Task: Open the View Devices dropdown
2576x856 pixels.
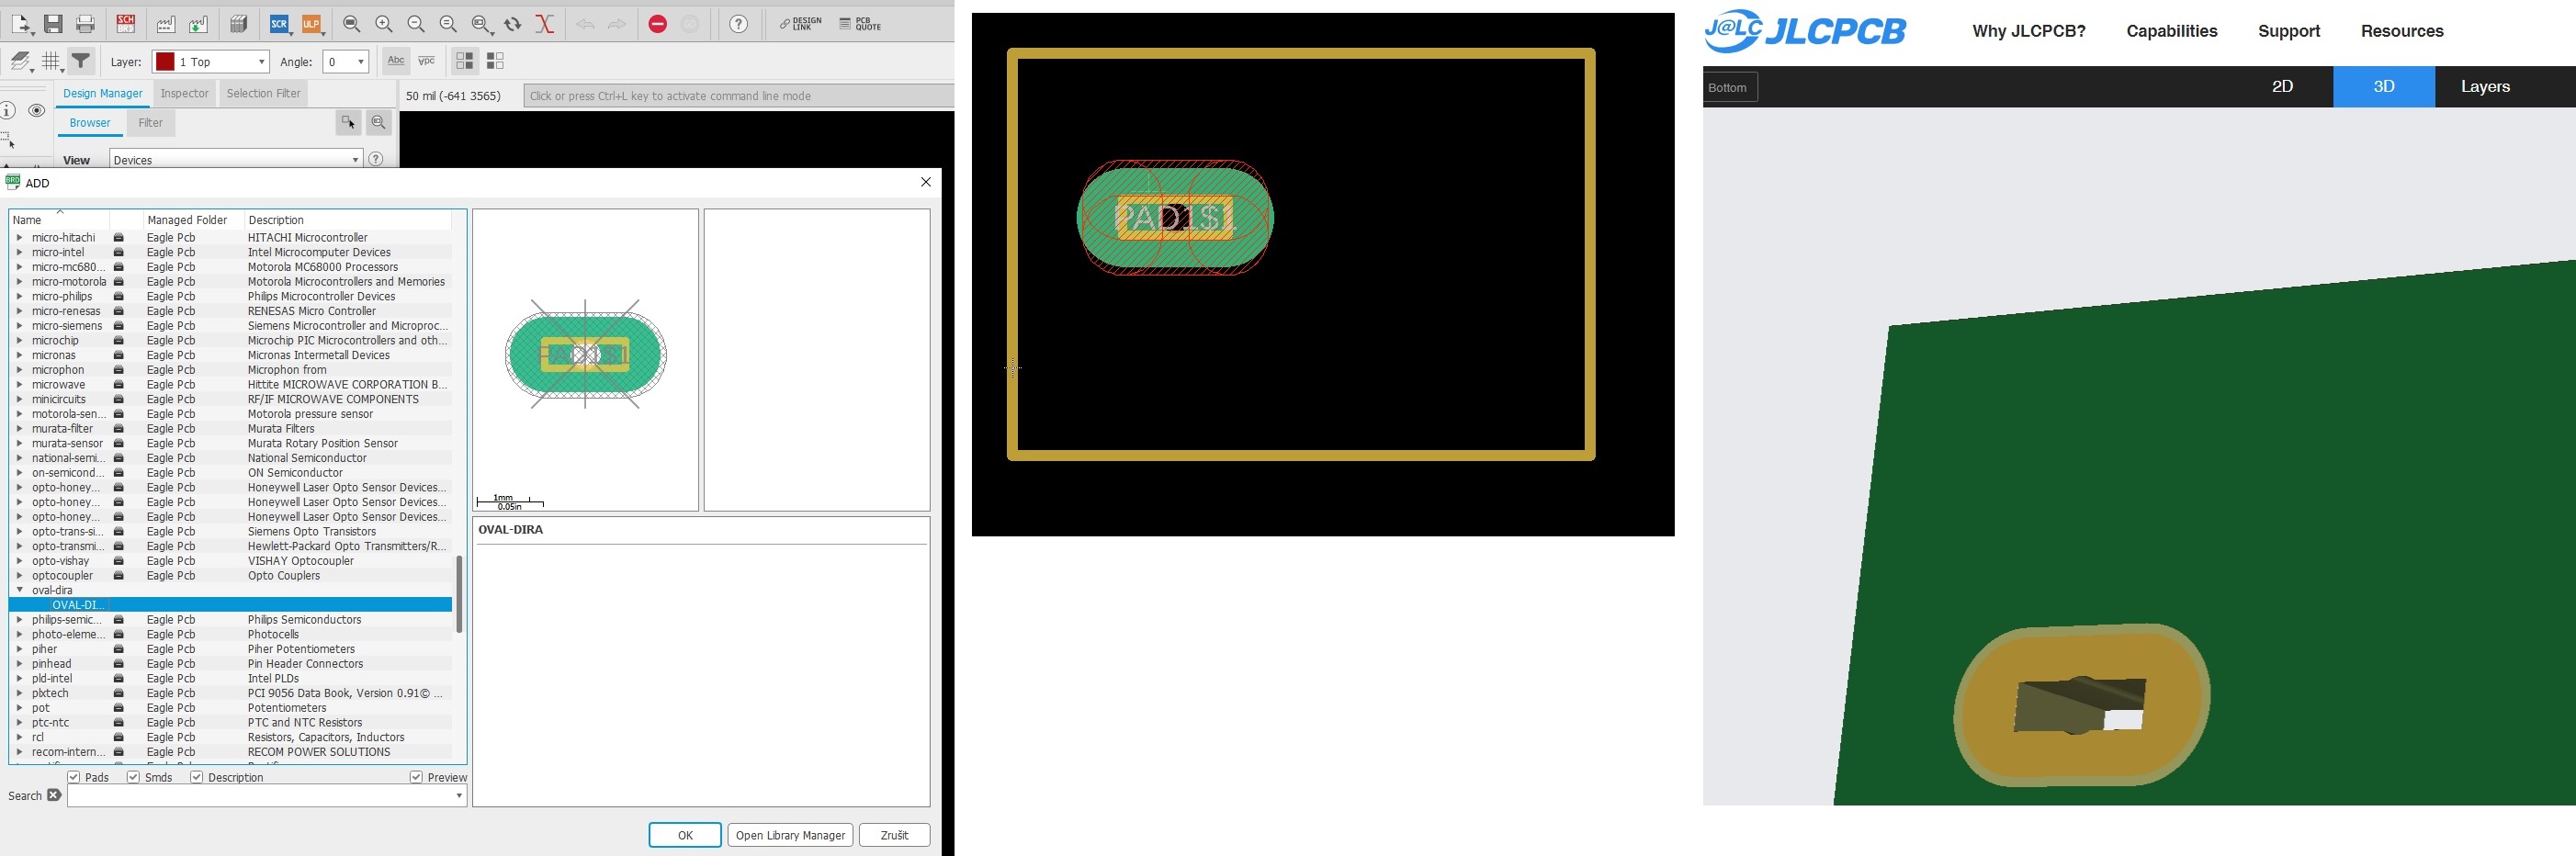Action: point(235,160)
